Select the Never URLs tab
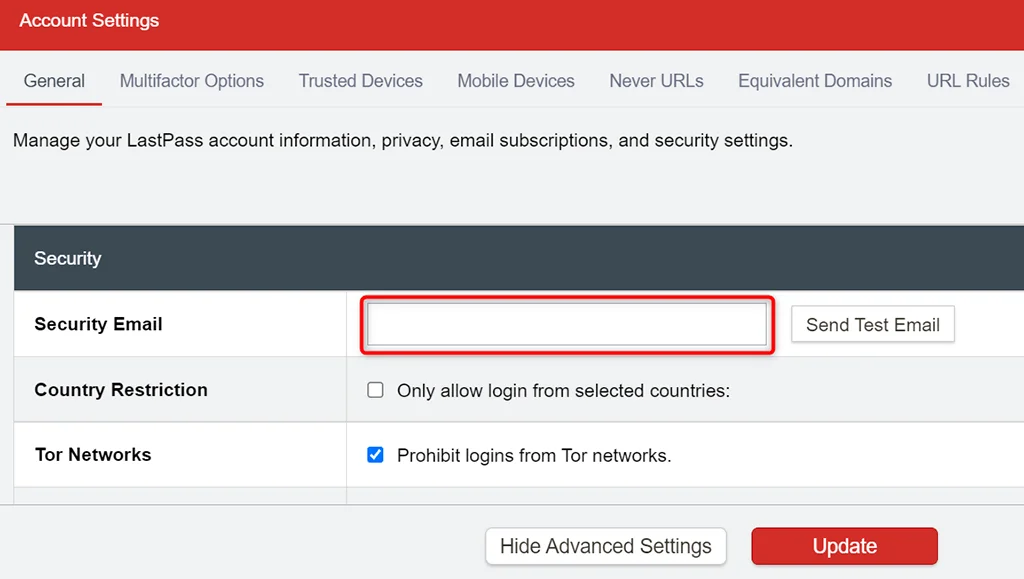1024x579 pixels. (x=656, y=81)
